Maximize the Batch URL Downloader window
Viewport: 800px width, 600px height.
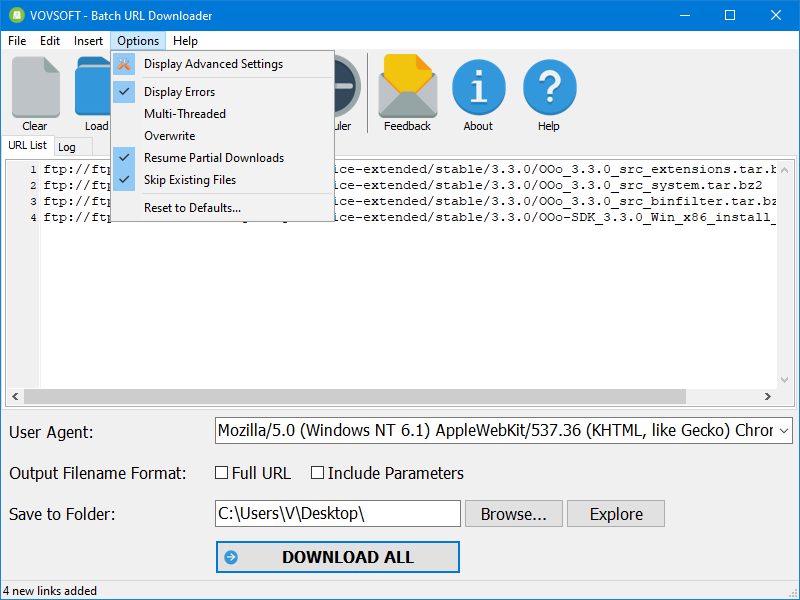point(730,15)
